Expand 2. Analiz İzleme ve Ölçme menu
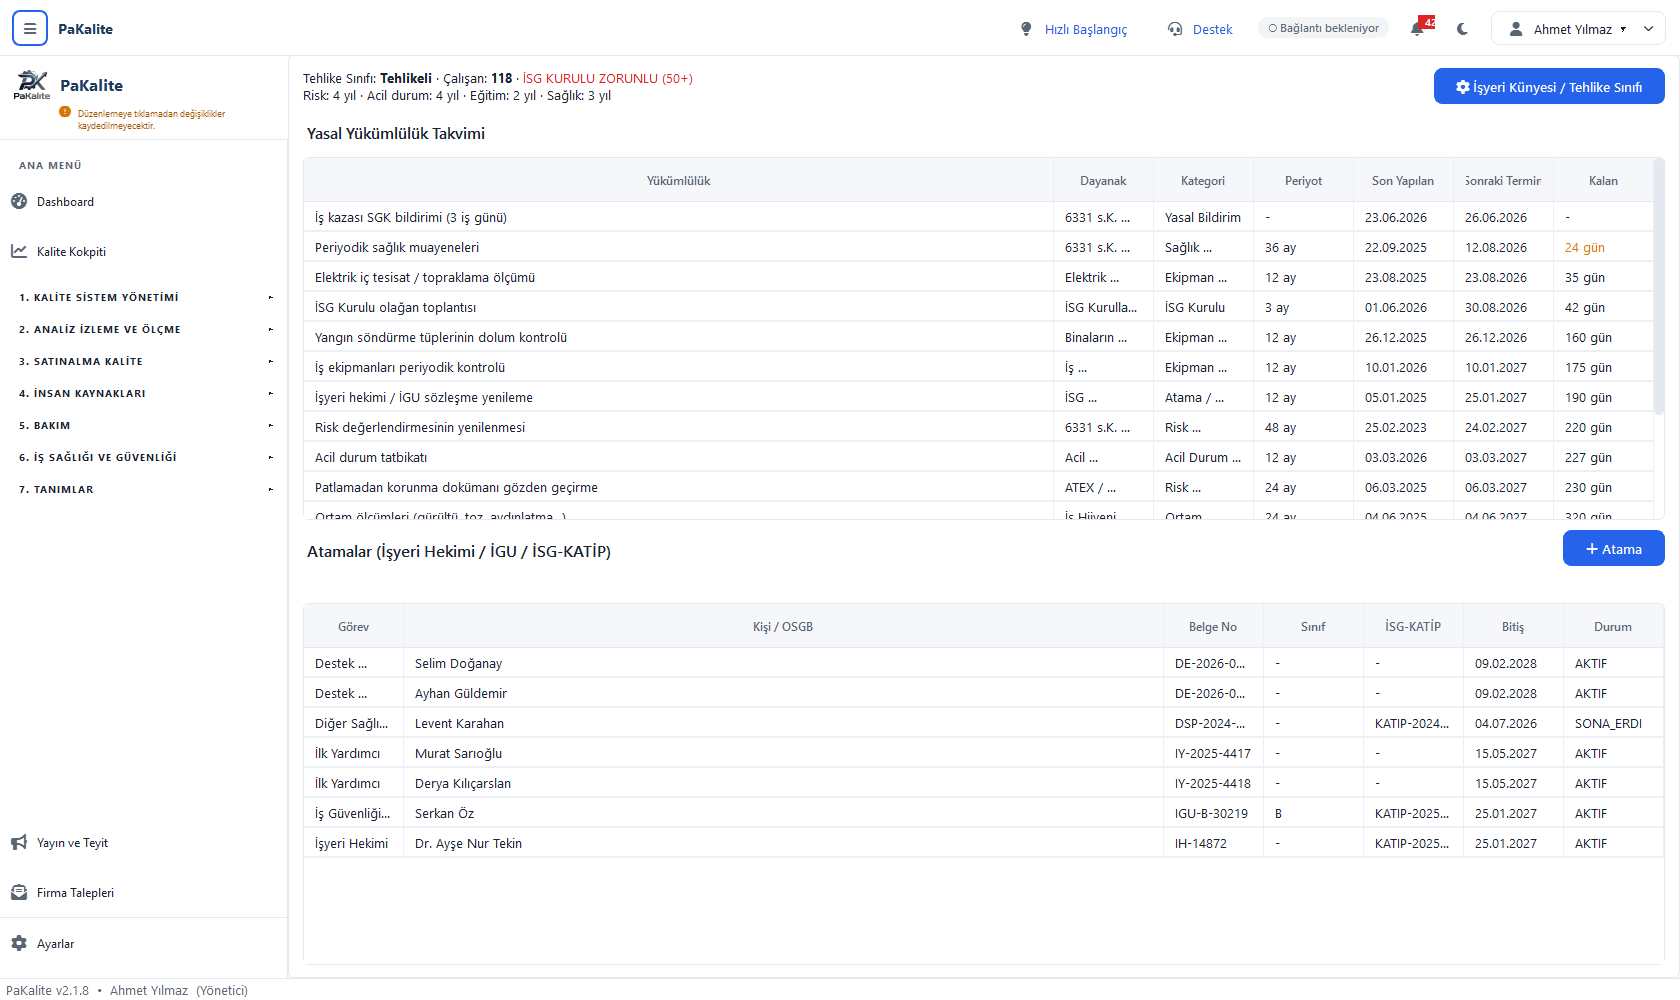The width and height of the screenshot is (1680, 1000). pyautogui.click(x=144, y=329)
